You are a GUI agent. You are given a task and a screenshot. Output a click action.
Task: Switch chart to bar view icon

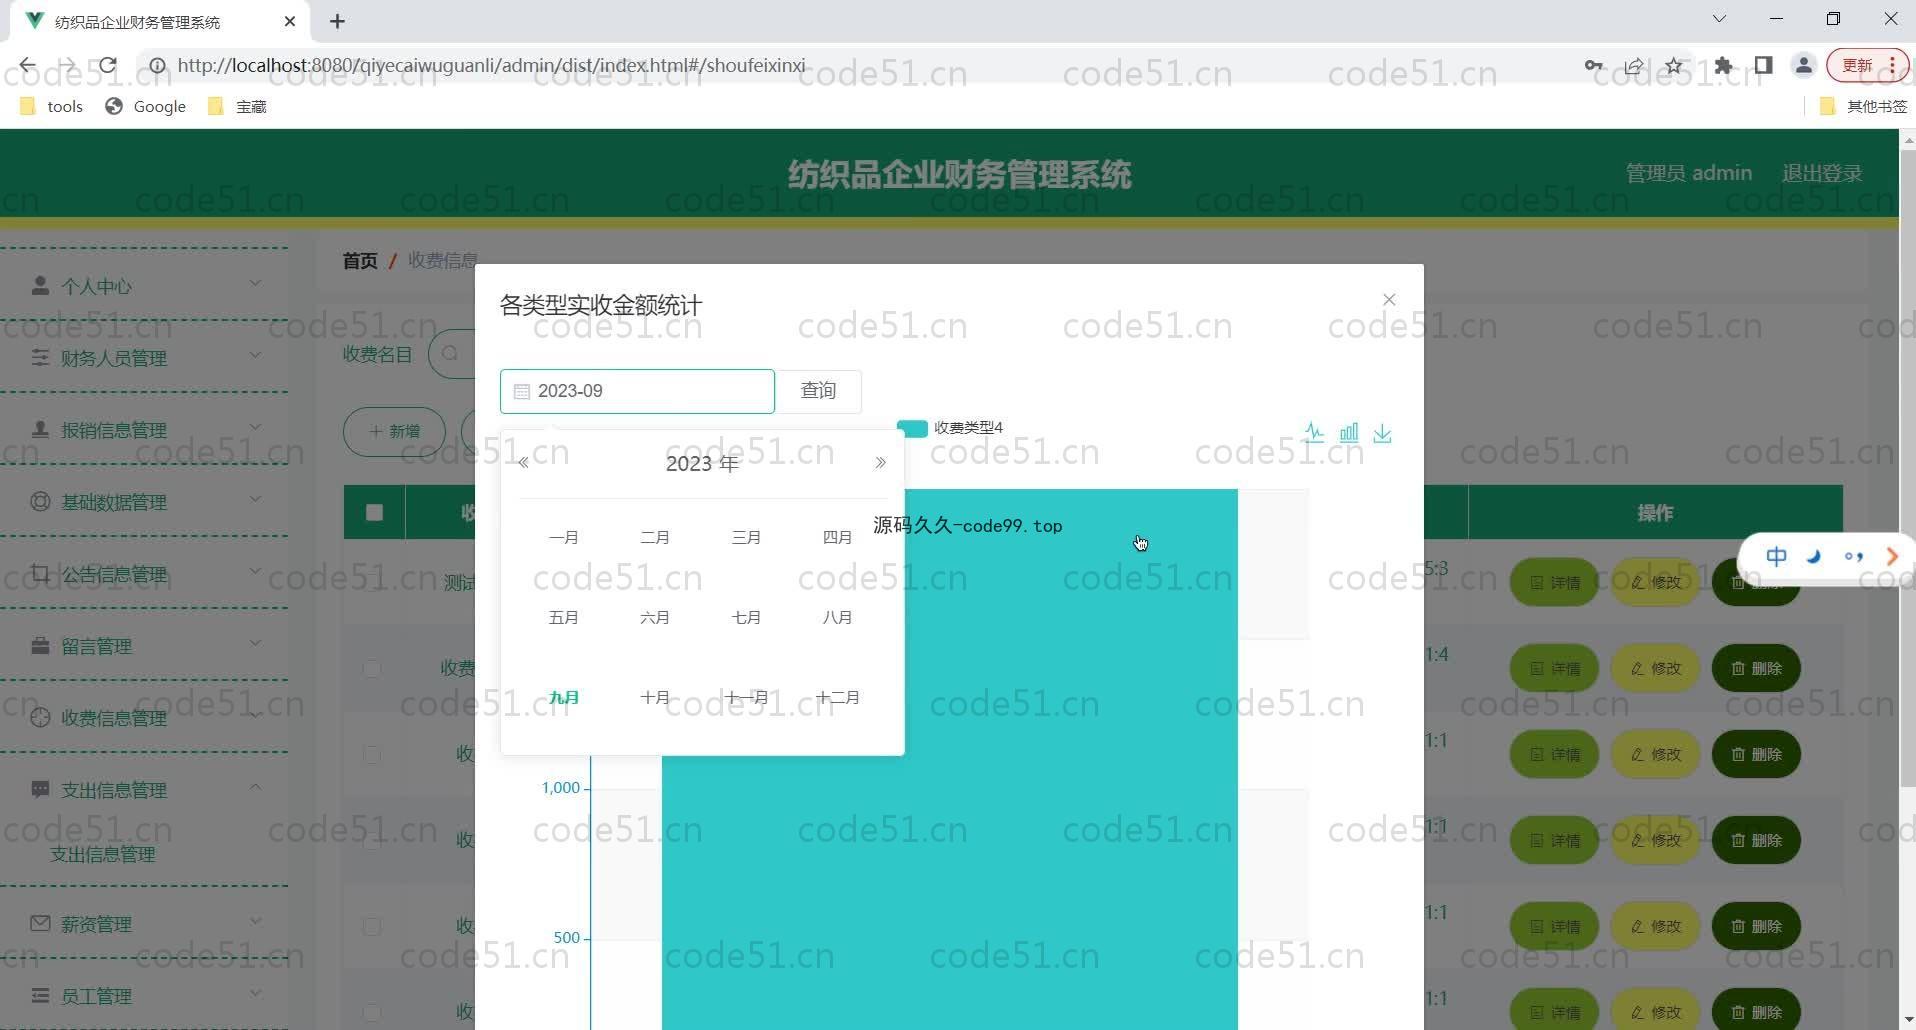(1349, 433)
